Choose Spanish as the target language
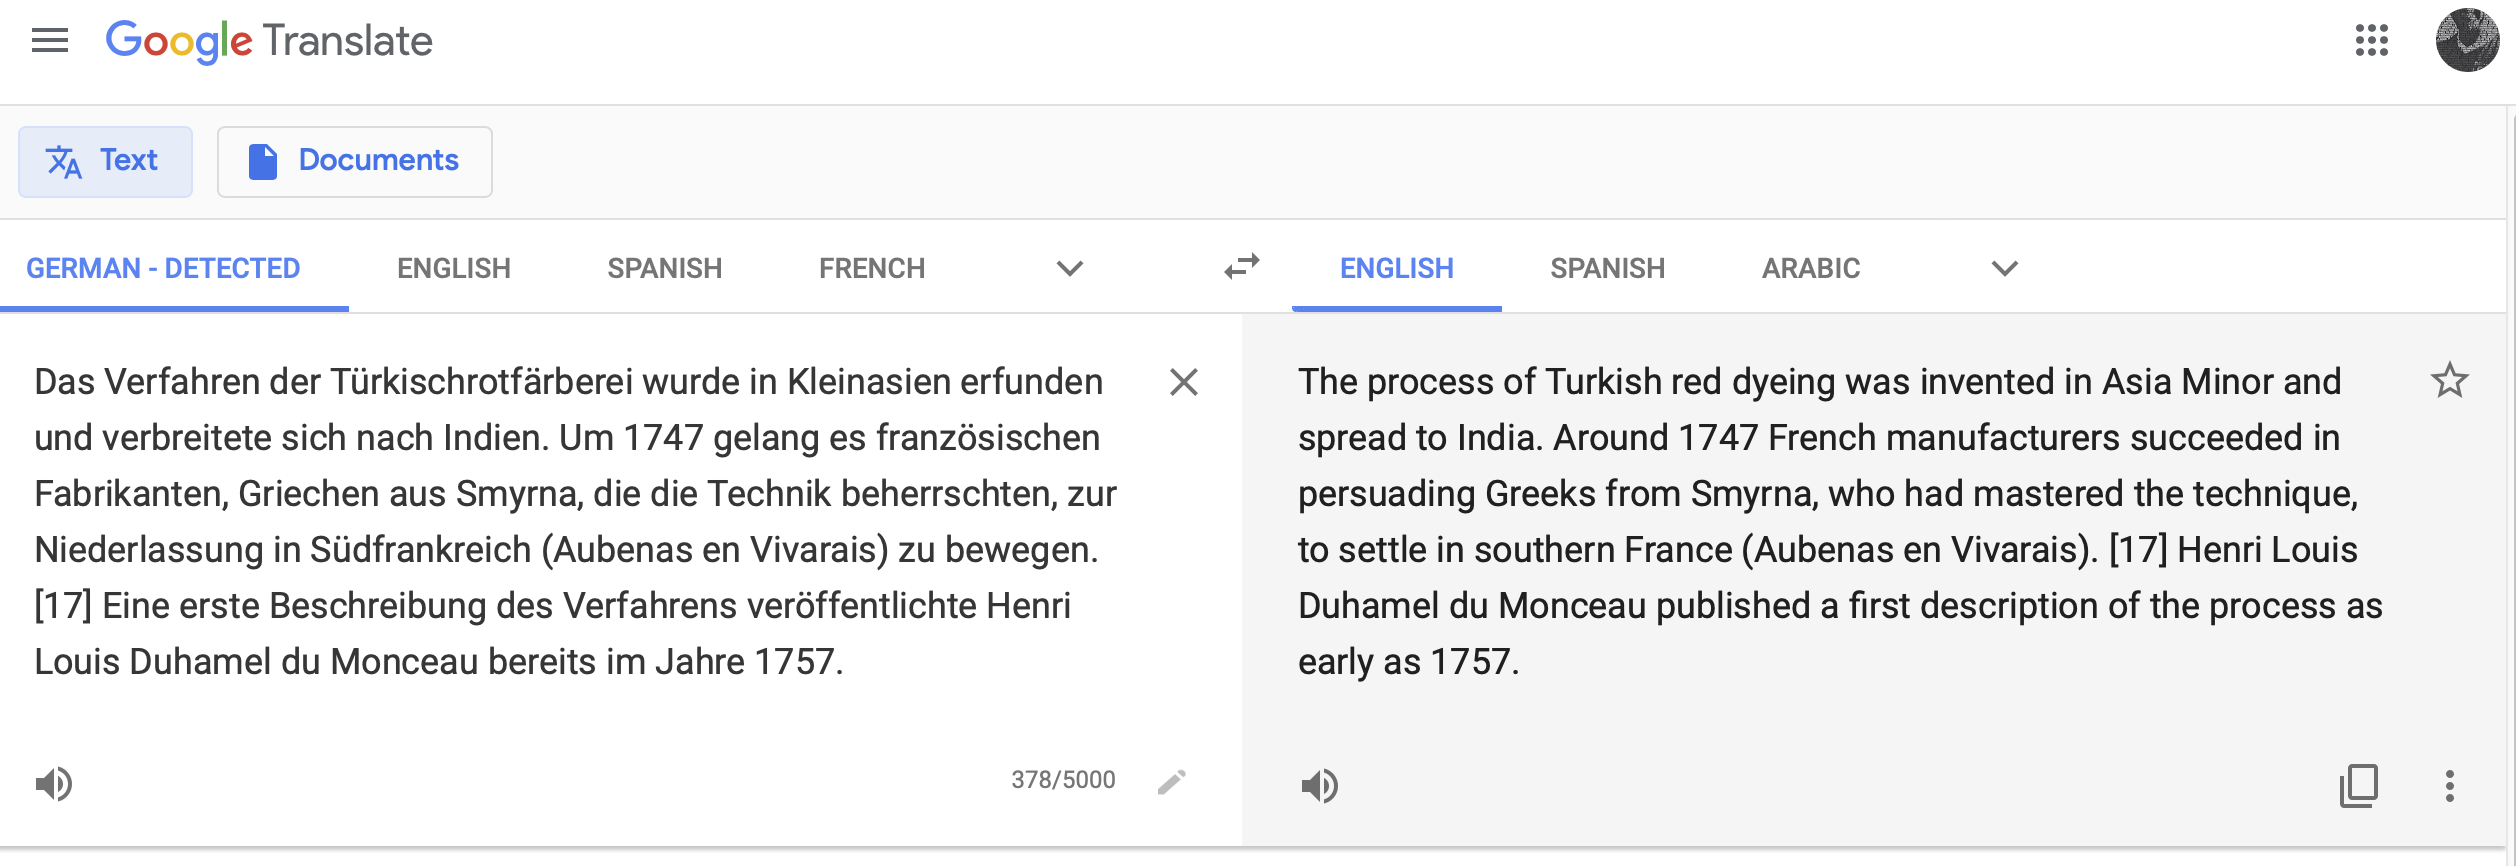The width and height of the screenshot is (2516, 866). pyautogui.click(x=1607, y=268)
